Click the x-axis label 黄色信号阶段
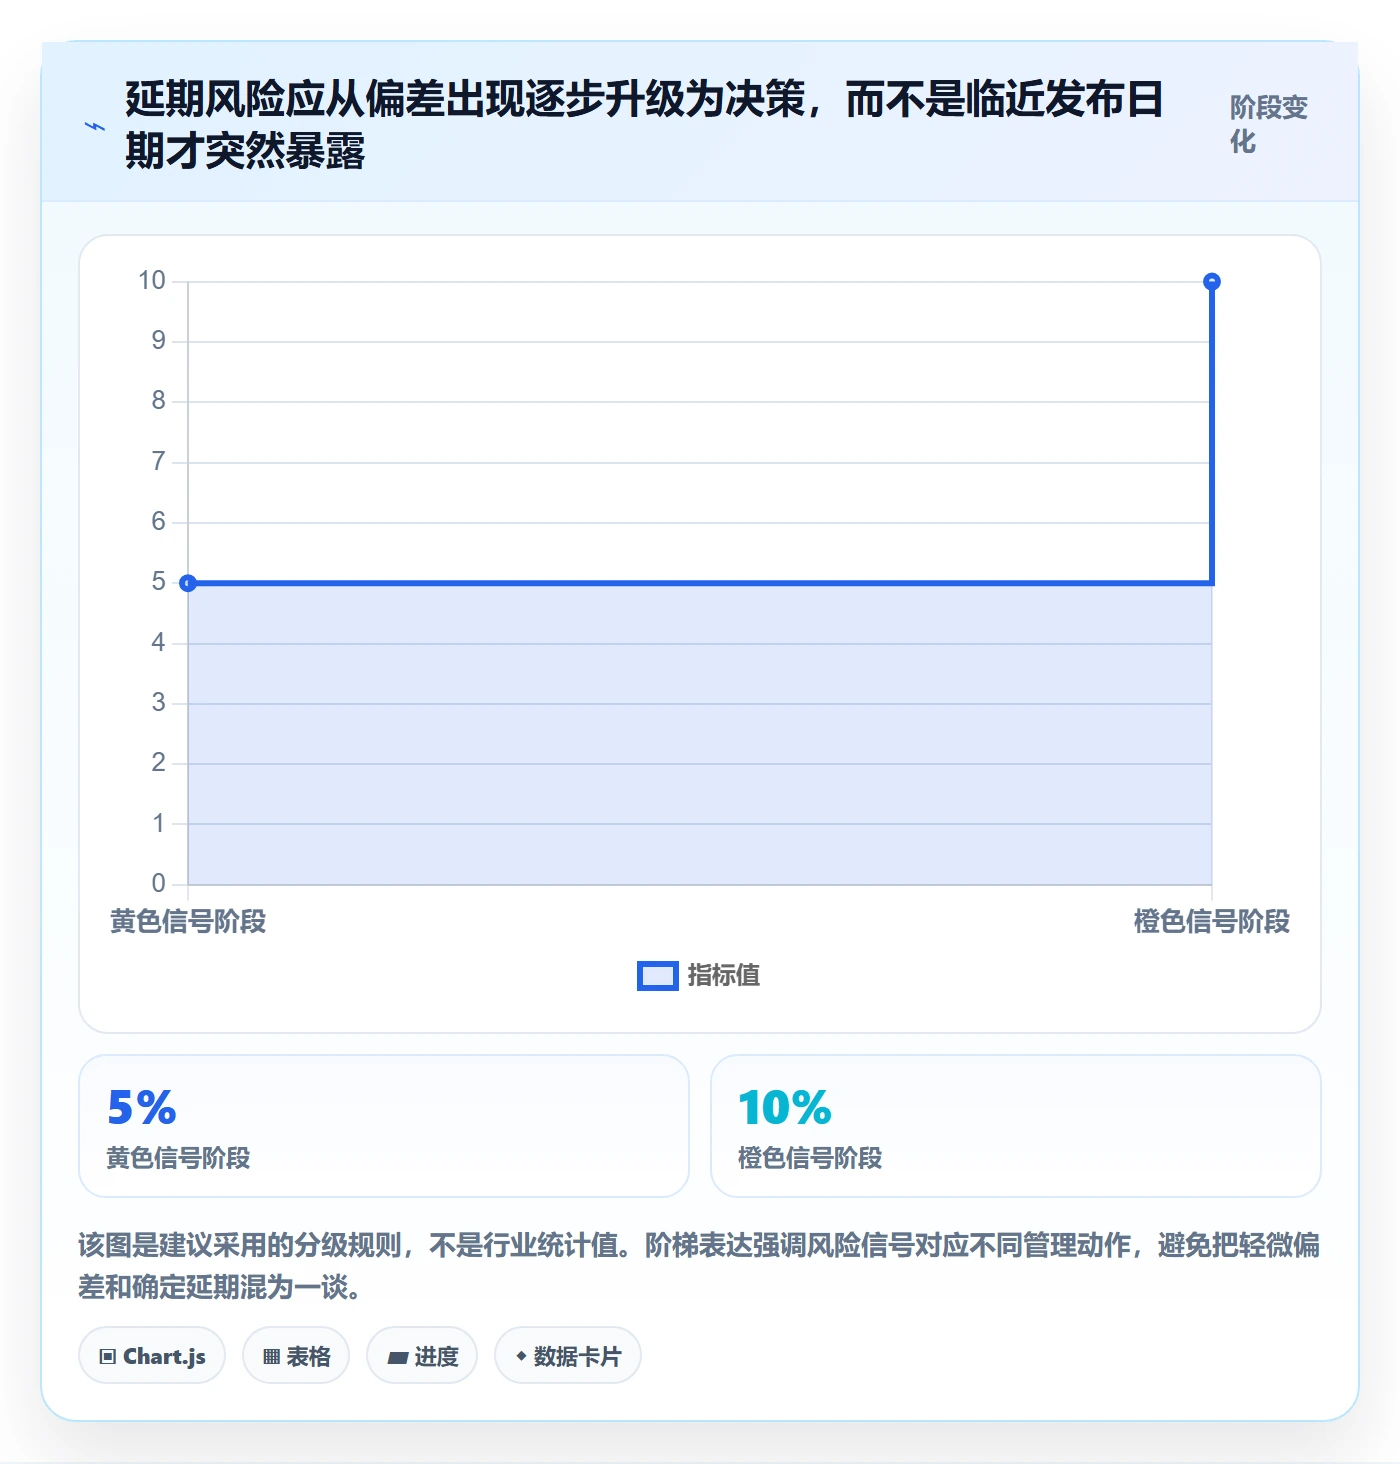The height and width of the screenshot is (1464, 1400). click(188, 921)
